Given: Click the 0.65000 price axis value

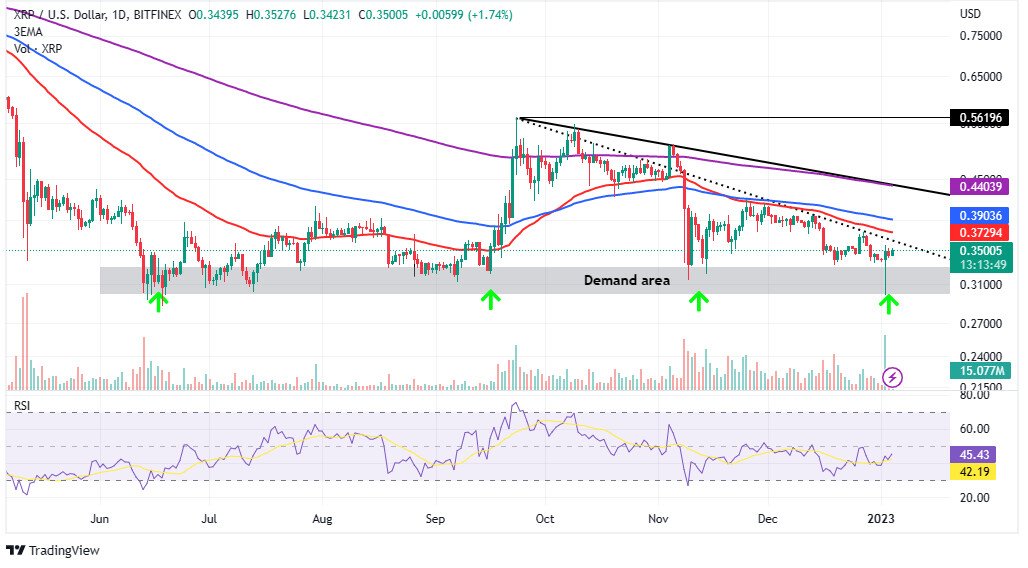Looking at the screenshot, I should [x=980, y=77].
